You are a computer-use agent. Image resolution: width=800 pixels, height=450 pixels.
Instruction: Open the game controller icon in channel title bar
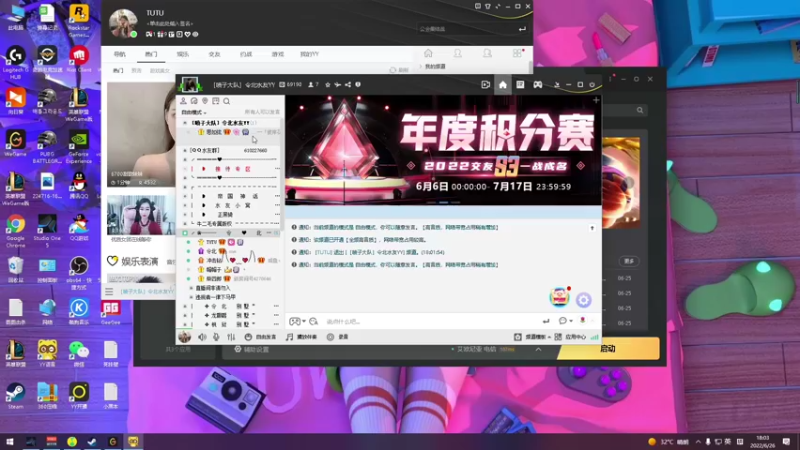tap(538, 85)
